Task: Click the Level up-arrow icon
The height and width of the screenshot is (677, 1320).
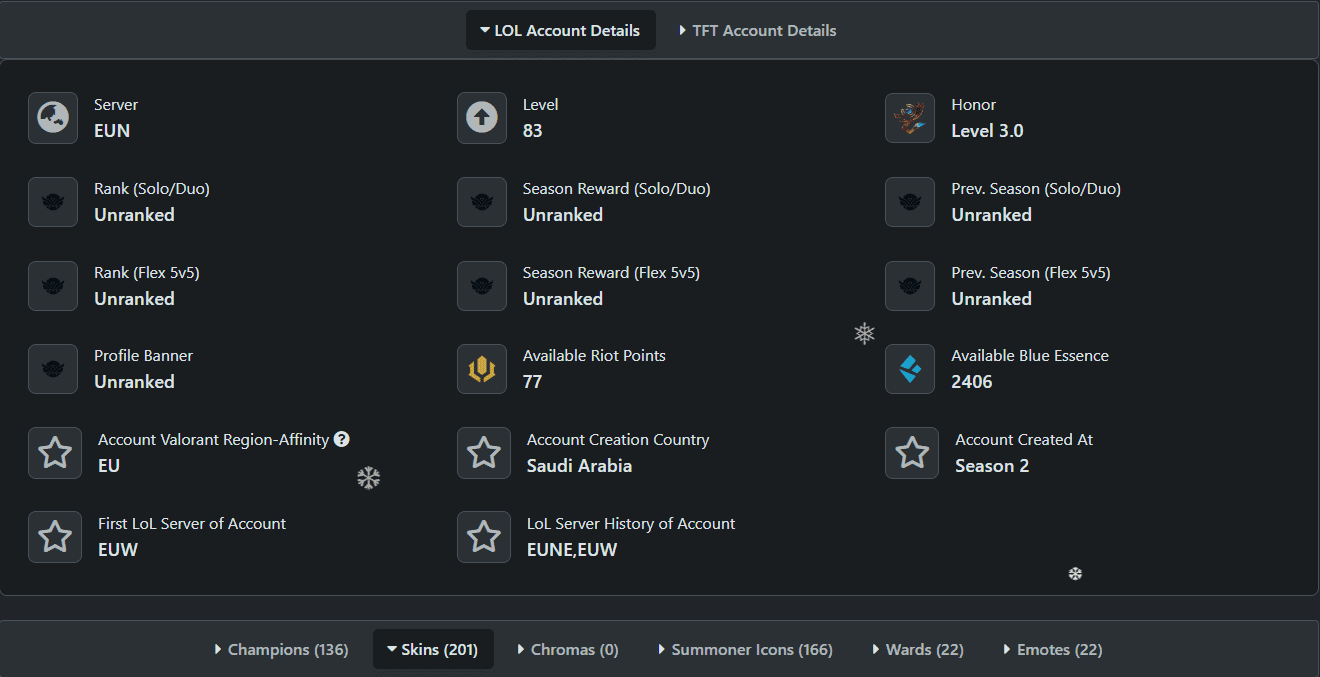Action: coord(482,118)
